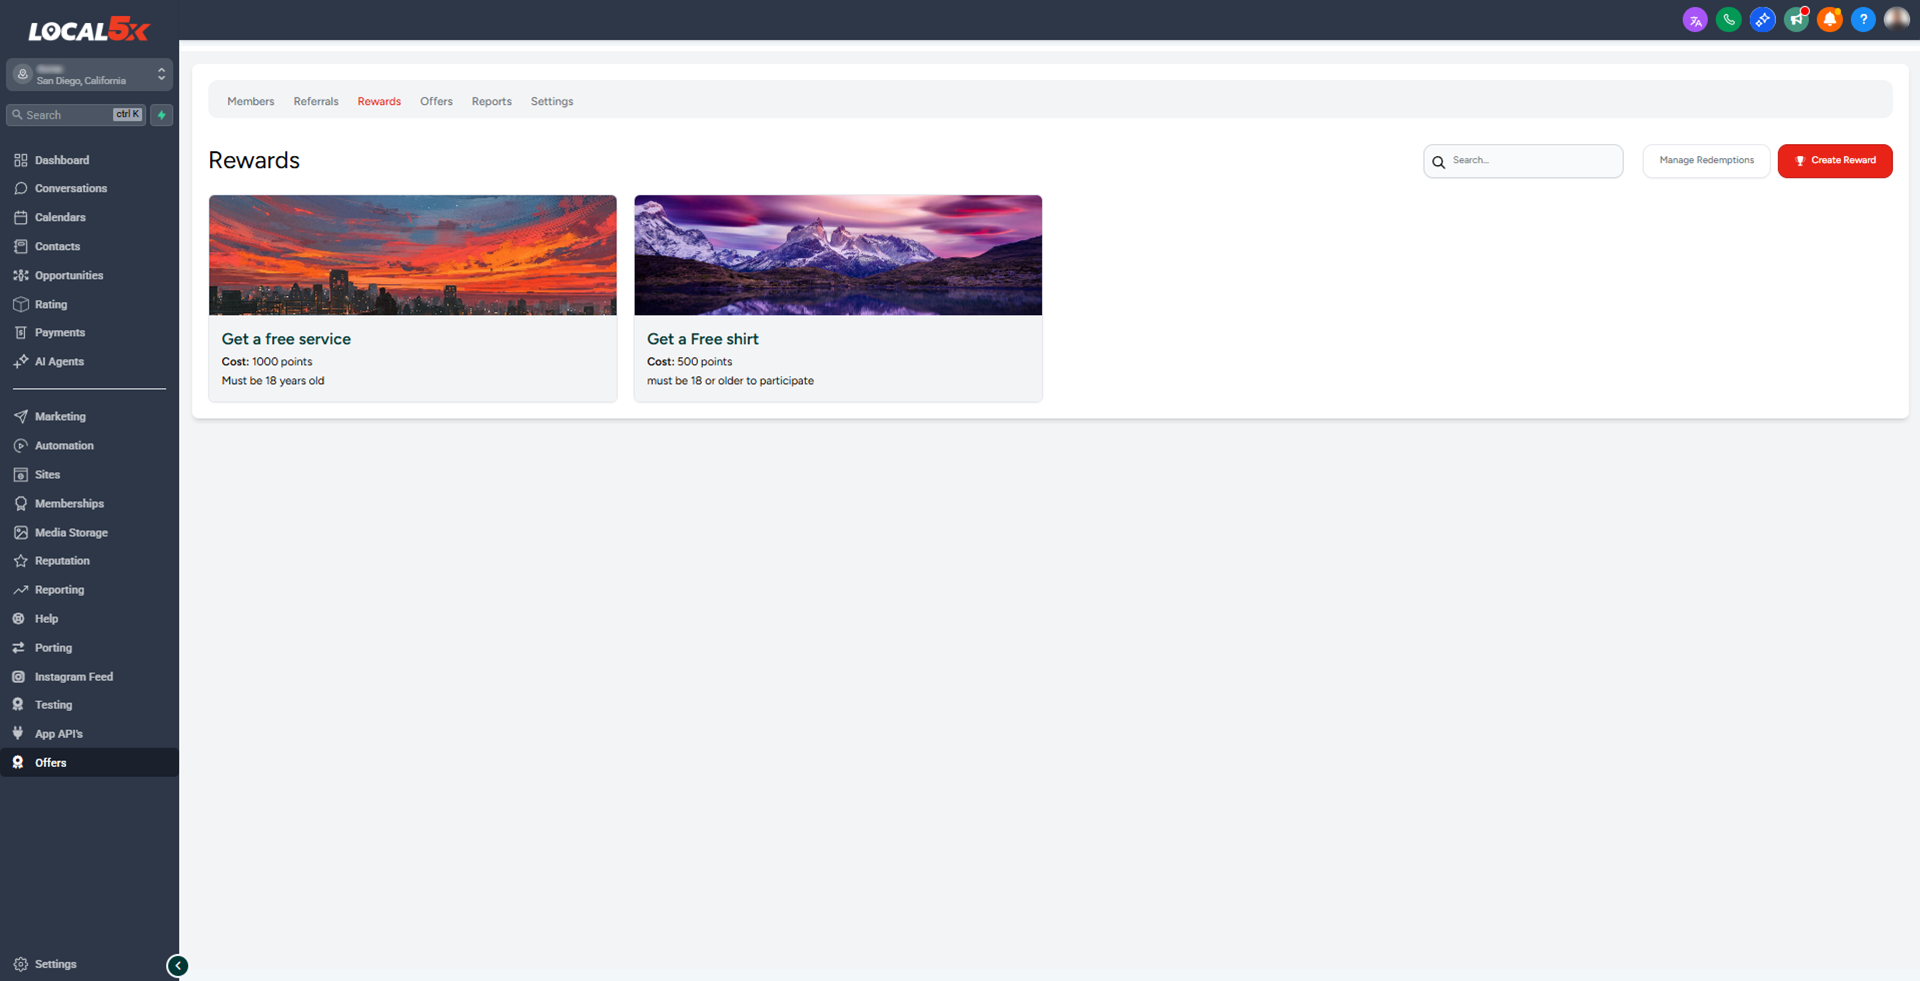This screenshot has height=981, width=1920.
Task: Click the blue help question mark icon
Action: tap(1863, 20)
